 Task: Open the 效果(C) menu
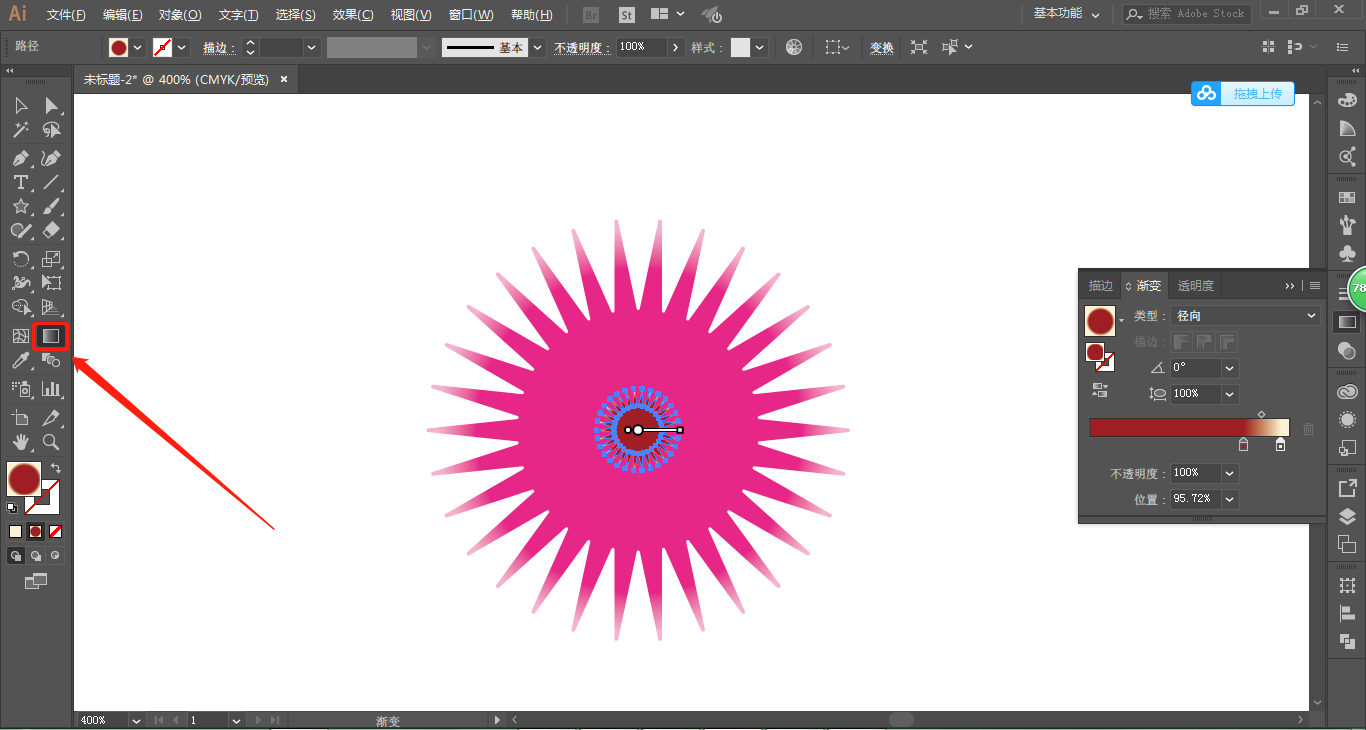(x=353, y=15)
